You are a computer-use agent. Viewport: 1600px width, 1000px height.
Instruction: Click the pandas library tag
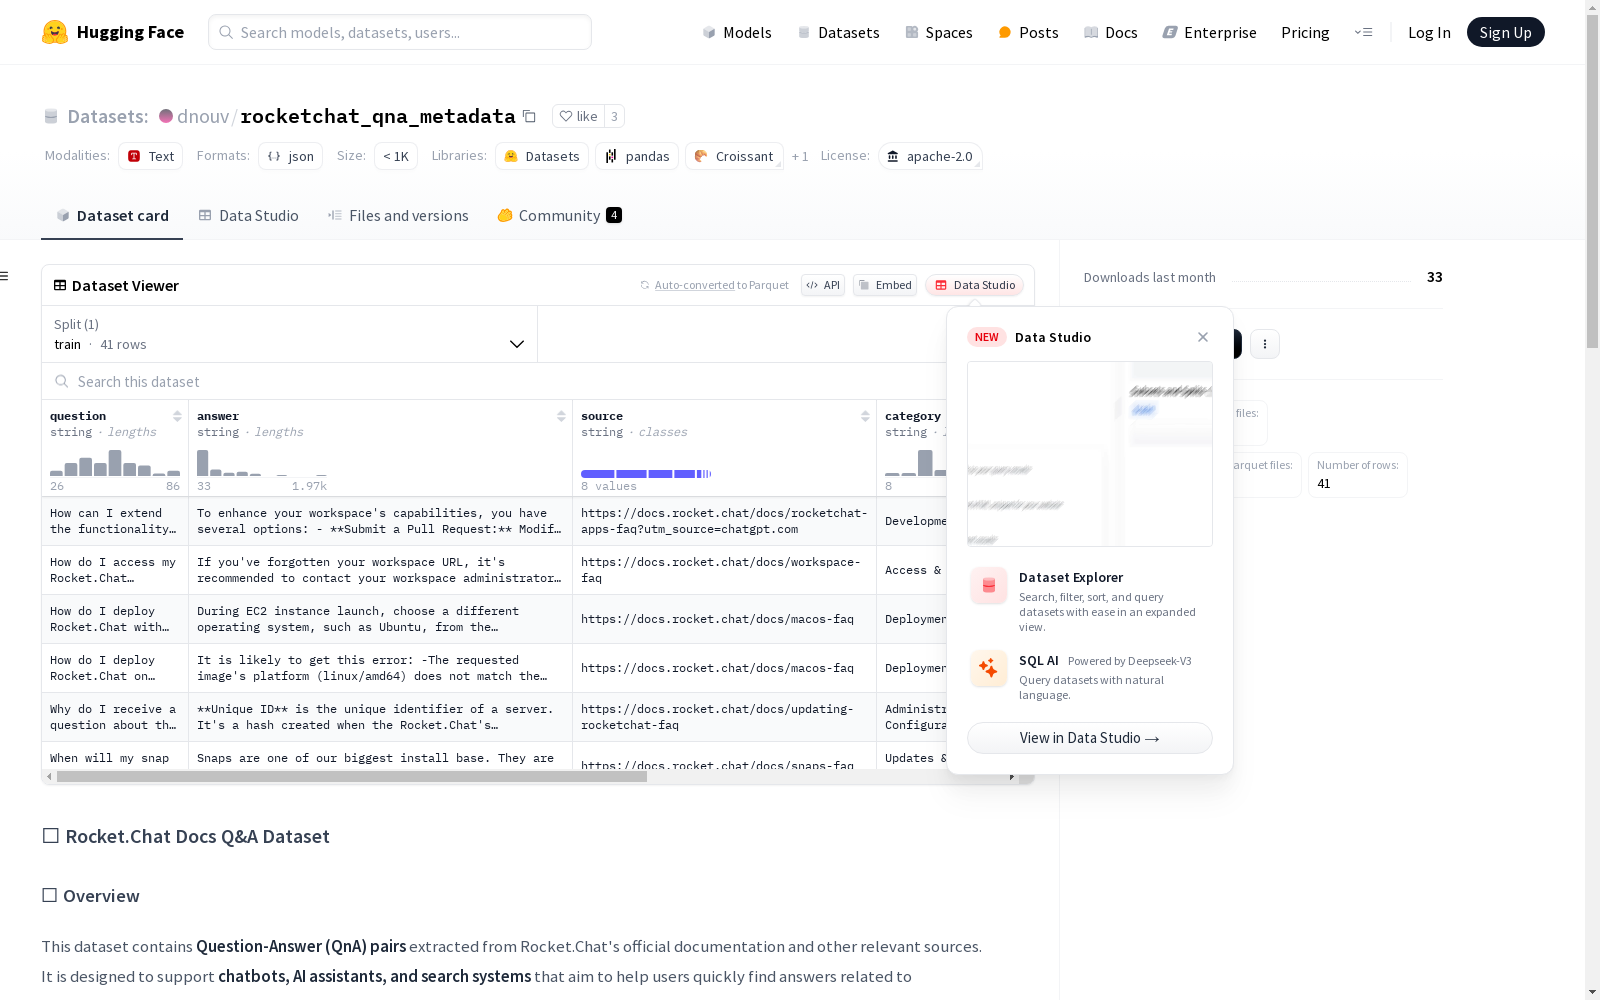click(x=637, y=156)
